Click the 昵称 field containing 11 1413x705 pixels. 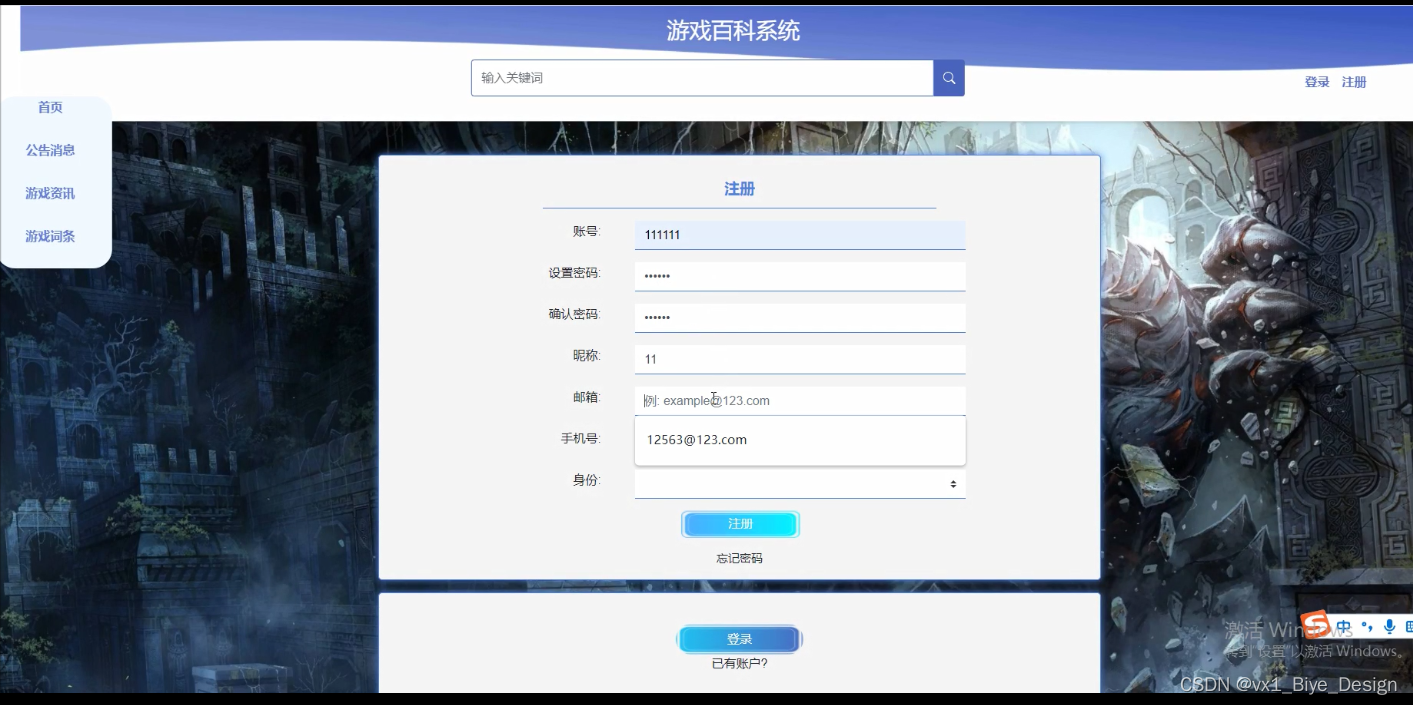(x=800, y=360)
